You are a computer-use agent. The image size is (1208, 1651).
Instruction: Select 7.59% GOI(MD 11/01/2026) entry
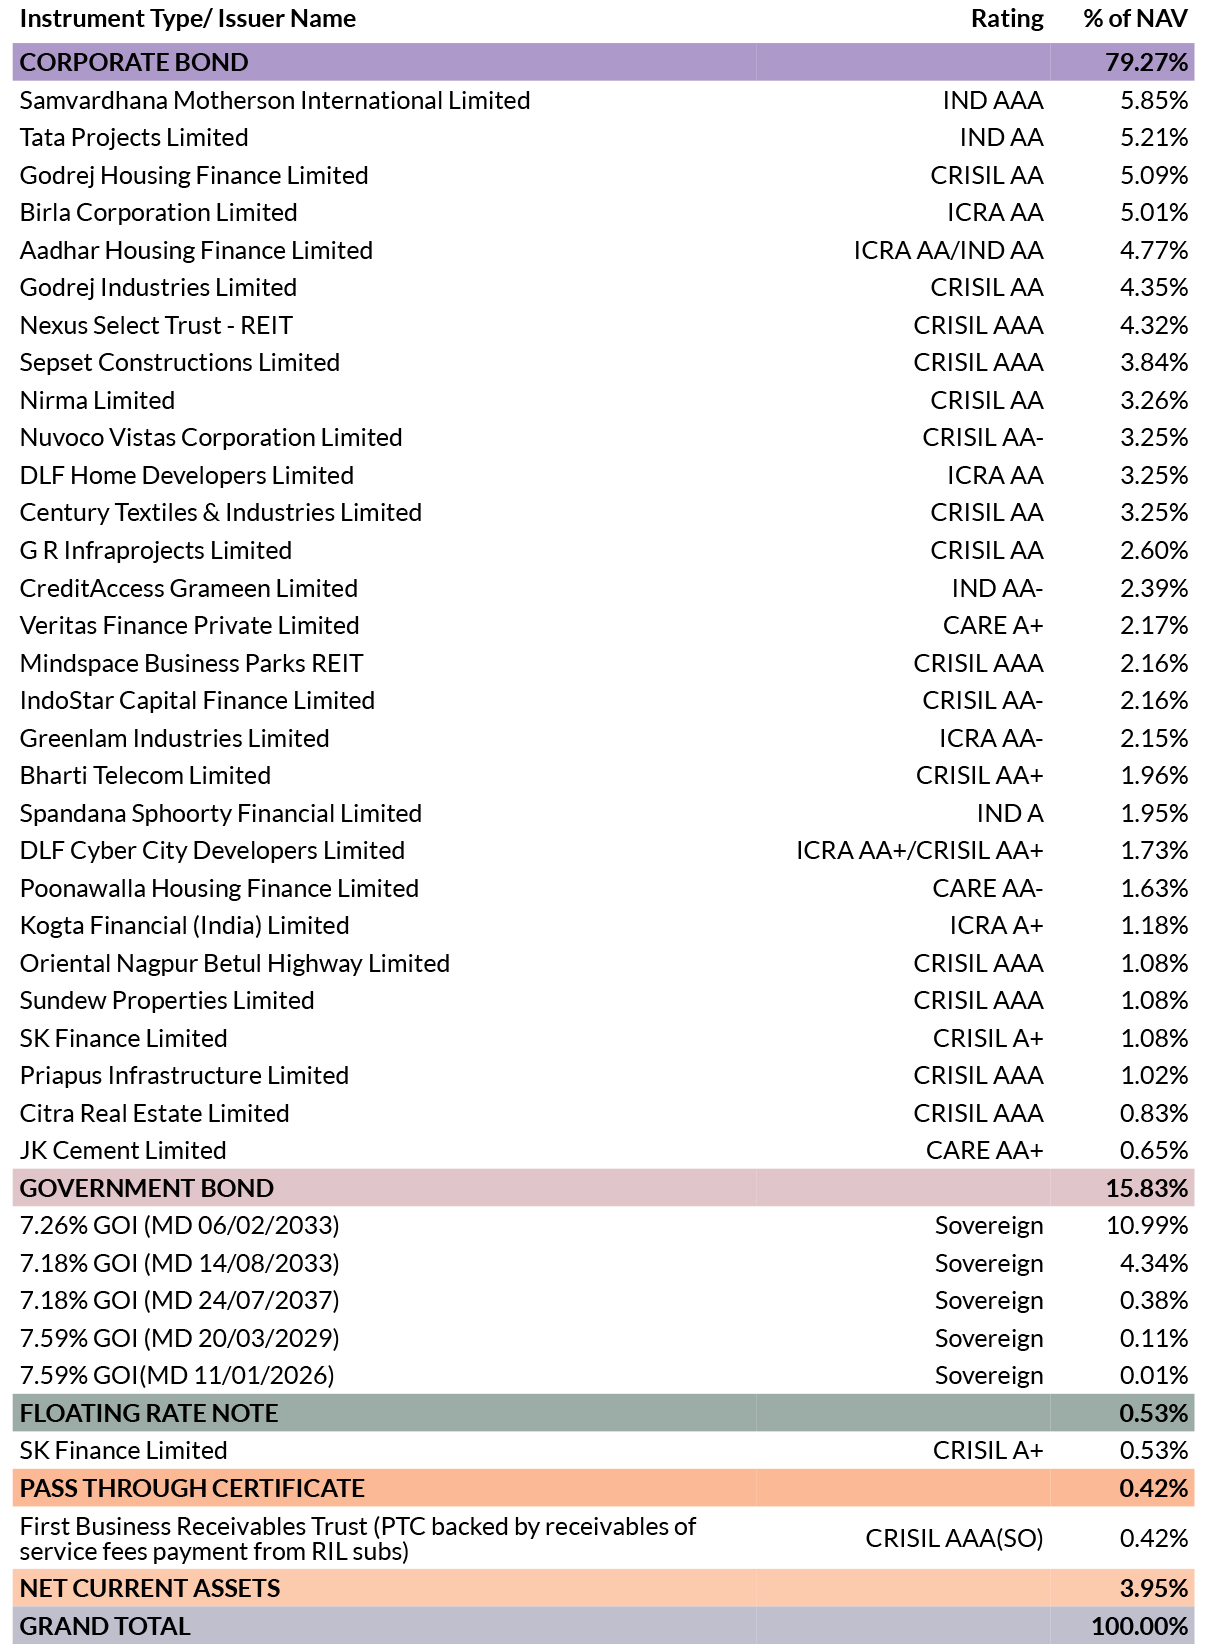603,1375
